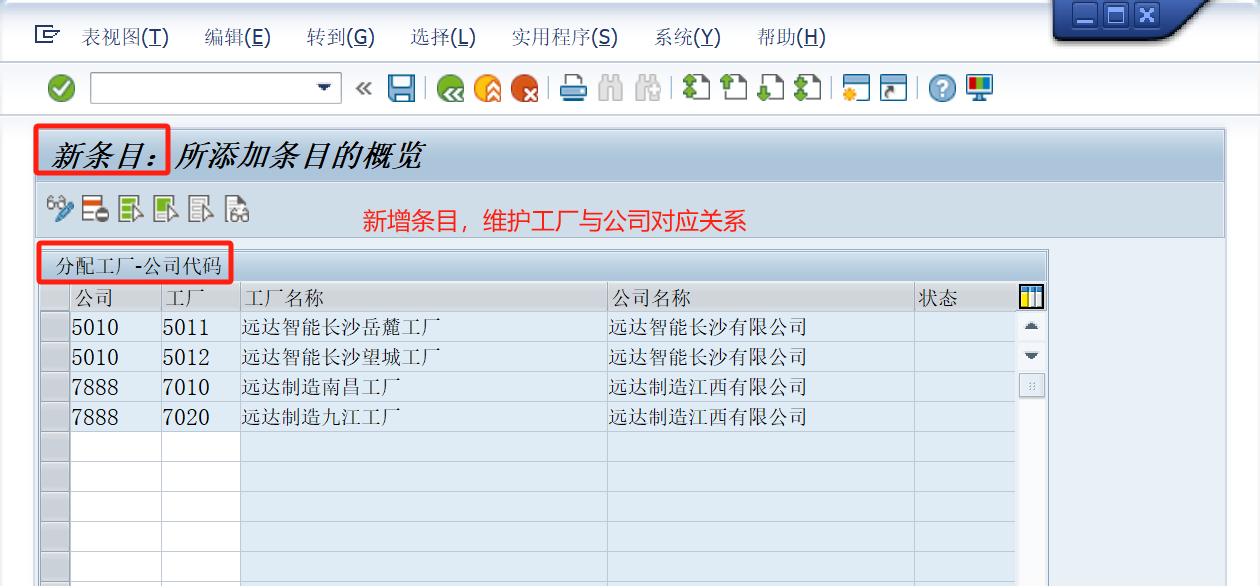Go to next page icon
The width and height of the screenshot is (1260, 586).
click(x=770, y=88)
